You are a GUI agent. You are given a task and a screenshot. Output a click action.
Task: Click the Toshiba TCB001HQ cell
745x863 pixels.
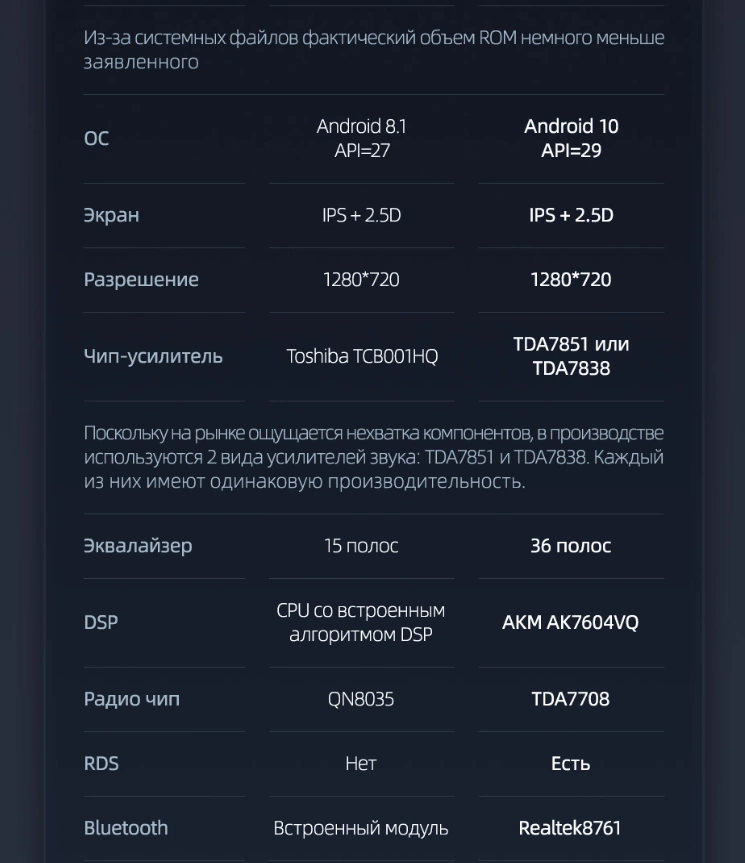[362, 356]
